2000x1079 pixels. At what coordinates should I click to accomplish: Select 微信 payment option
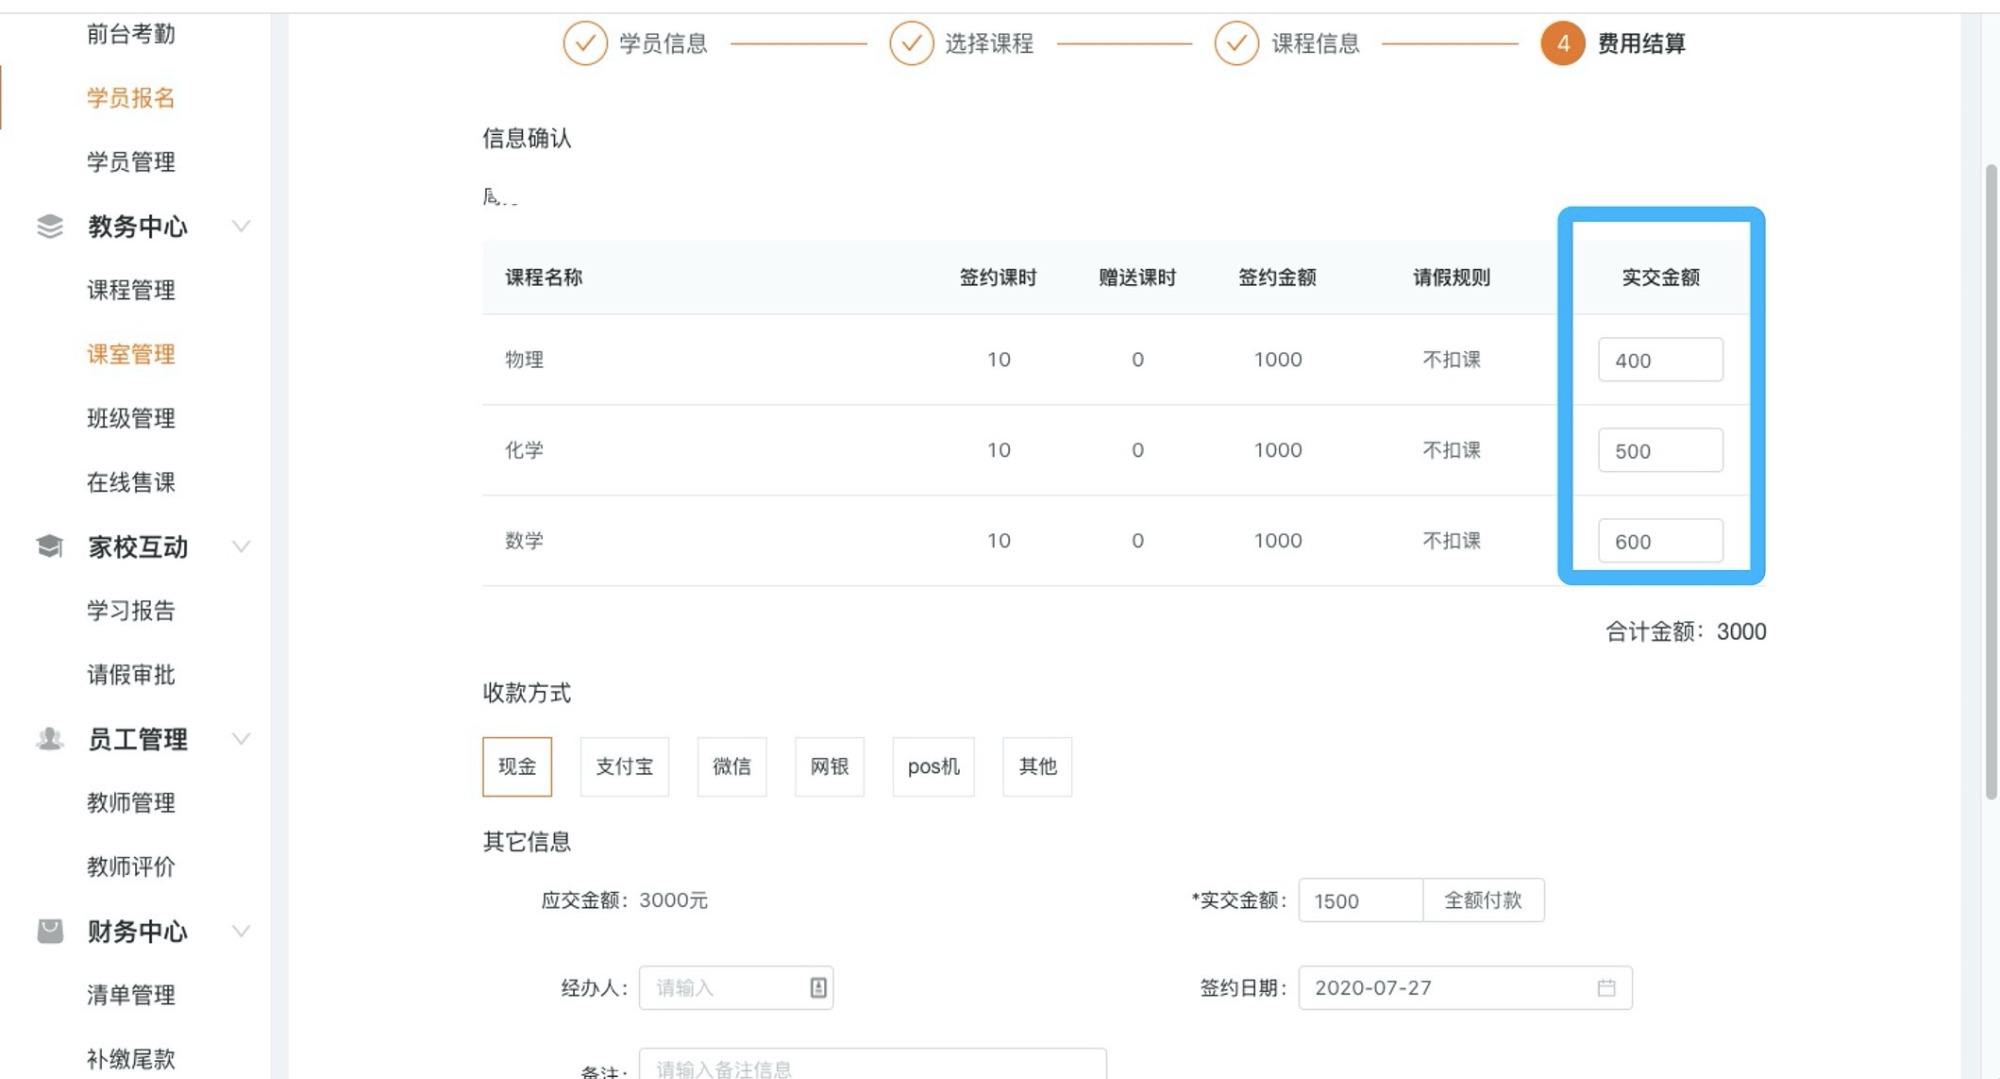pos(731,767)
